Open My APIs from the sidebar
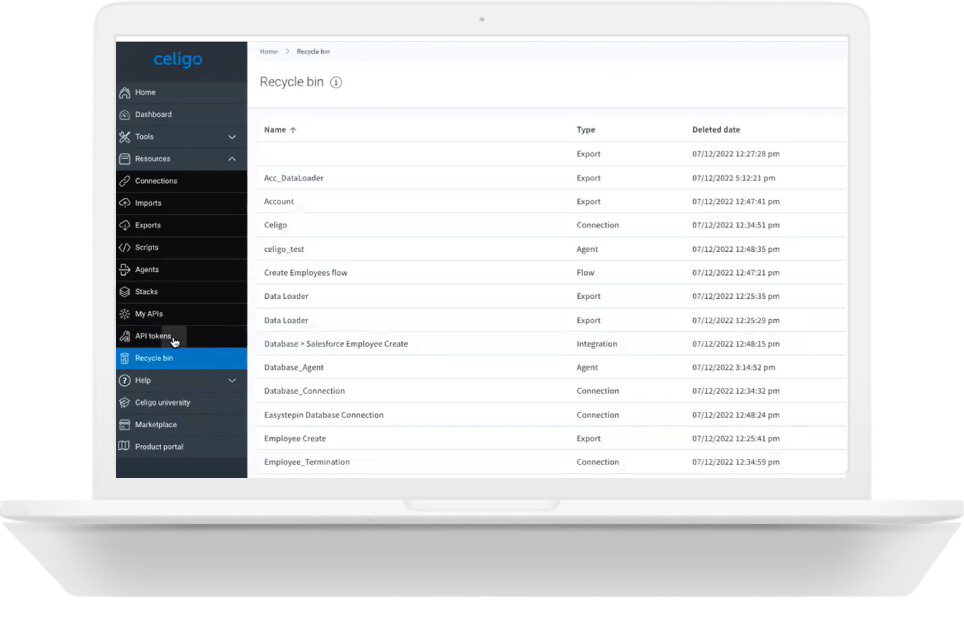Image resolution: width=964 pixels, height=624 pixels. (149, 314)
